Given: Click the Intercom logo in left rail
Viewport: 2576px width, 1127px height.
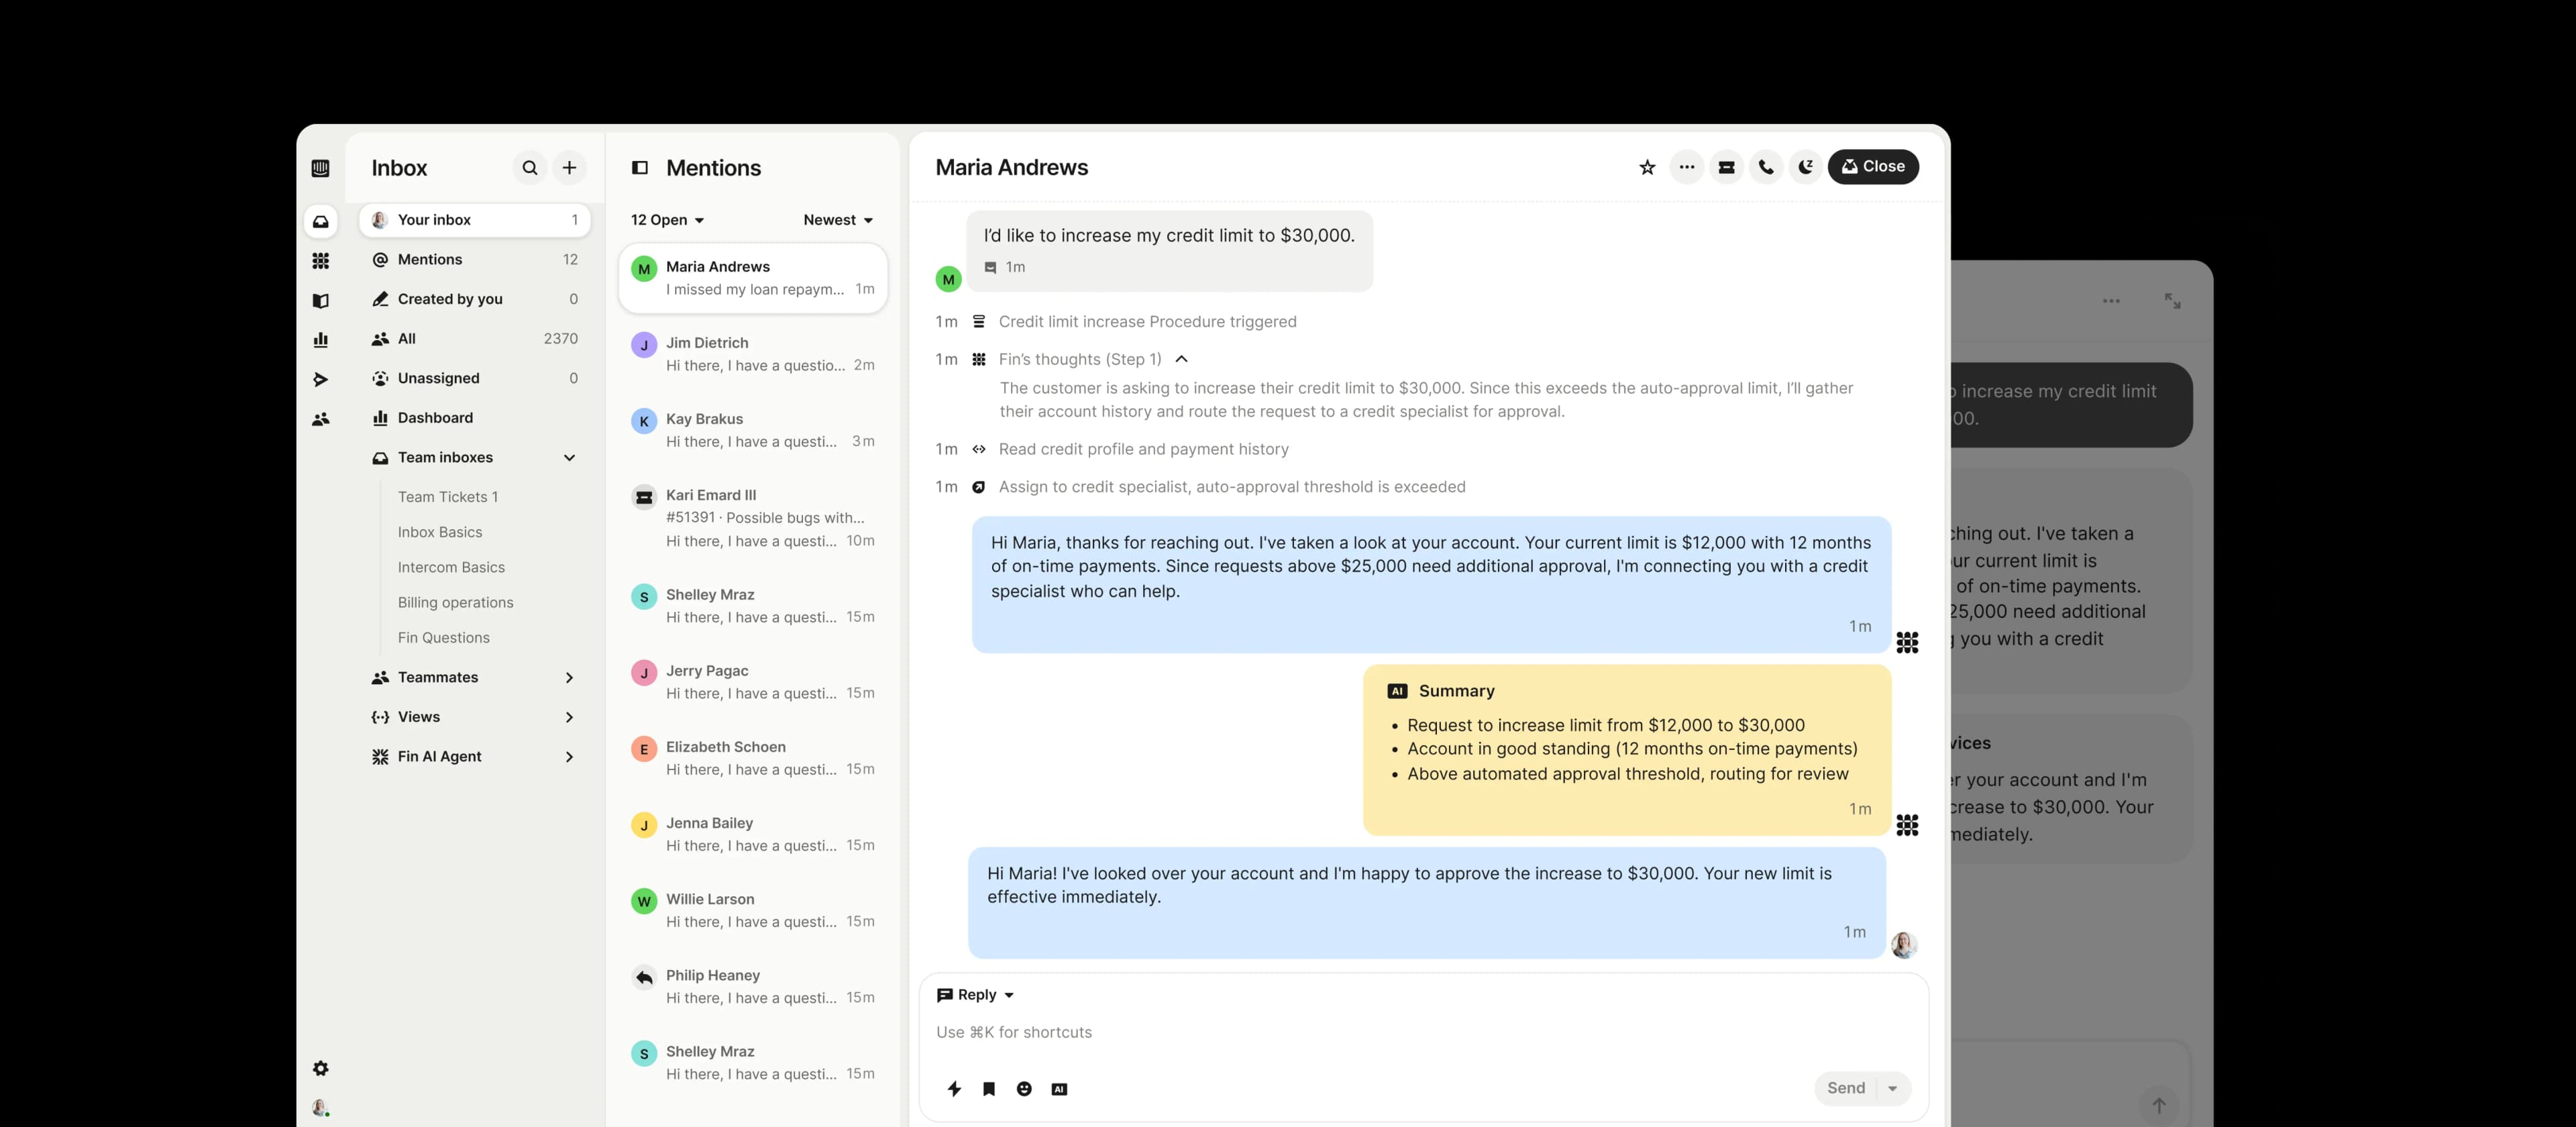Looking at the screenshot, I should 320,168.
